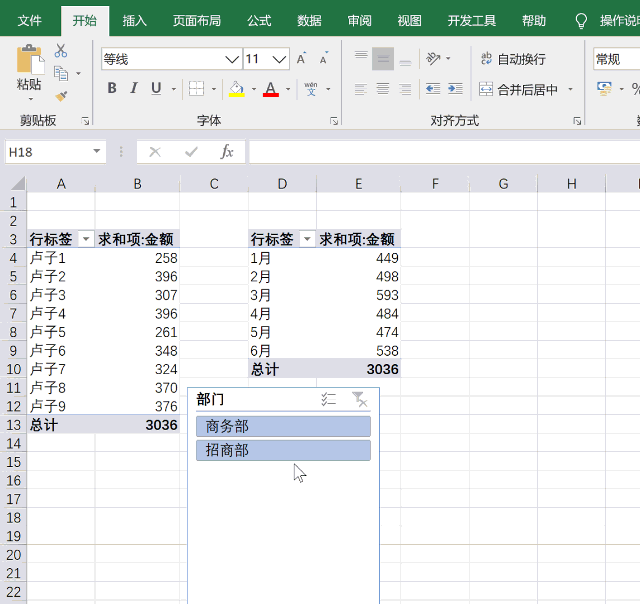Confirm the formula bar entry
Screen dimensions: 640x604
point(191,152)
